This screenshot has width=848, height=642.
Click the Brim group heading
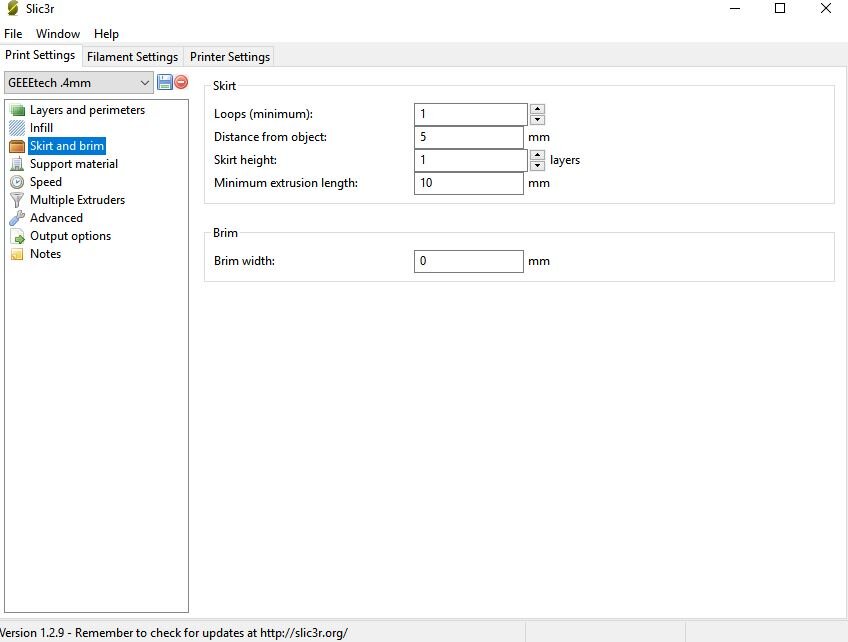pos(226,233)
